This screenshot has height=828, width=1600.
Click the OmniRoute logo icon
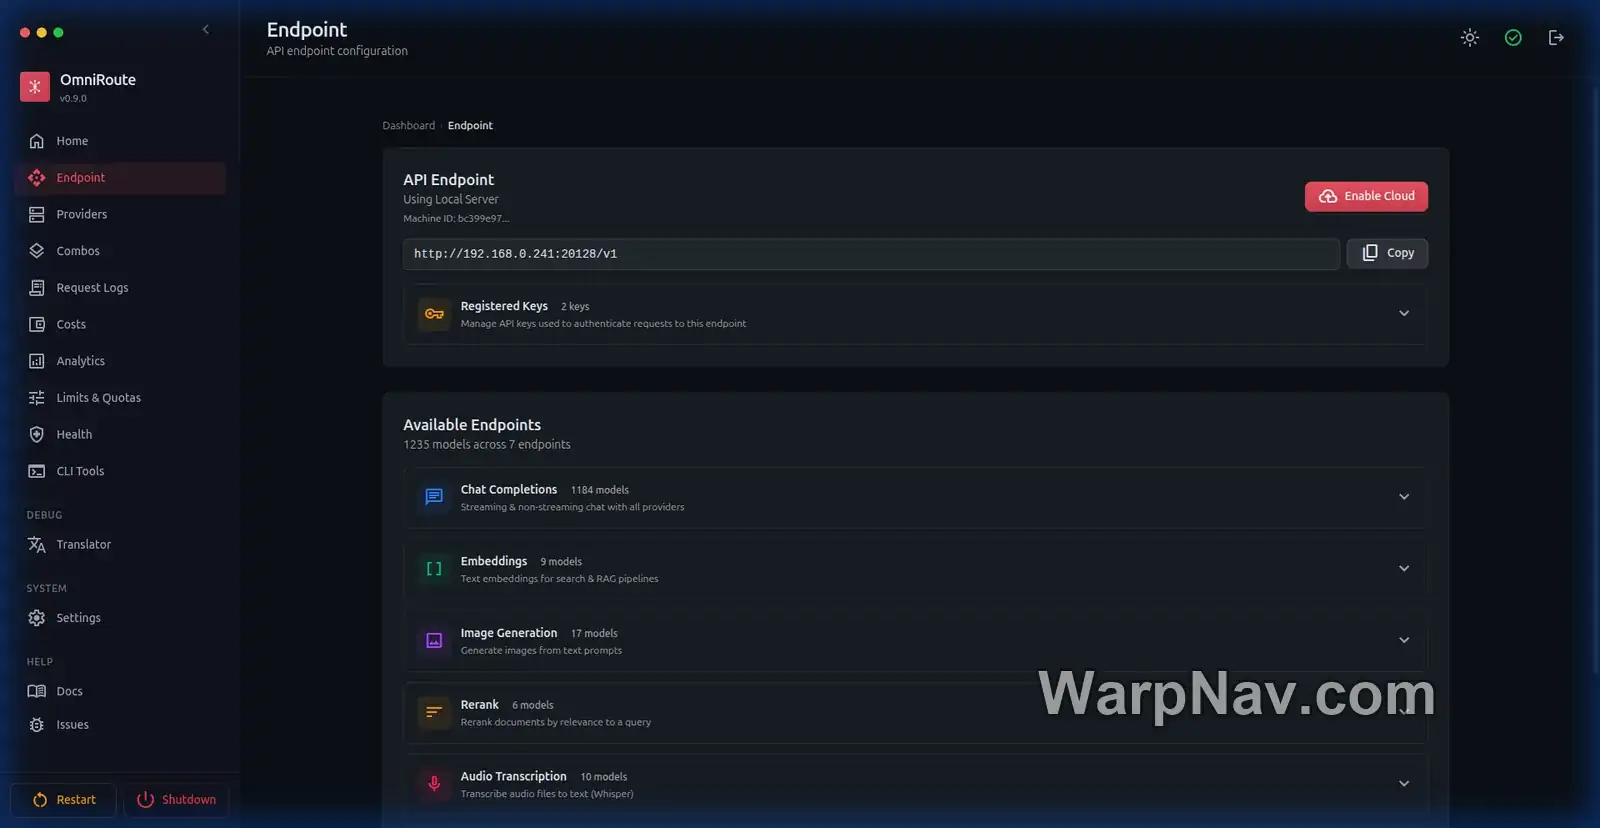click(x=35, y=87)
